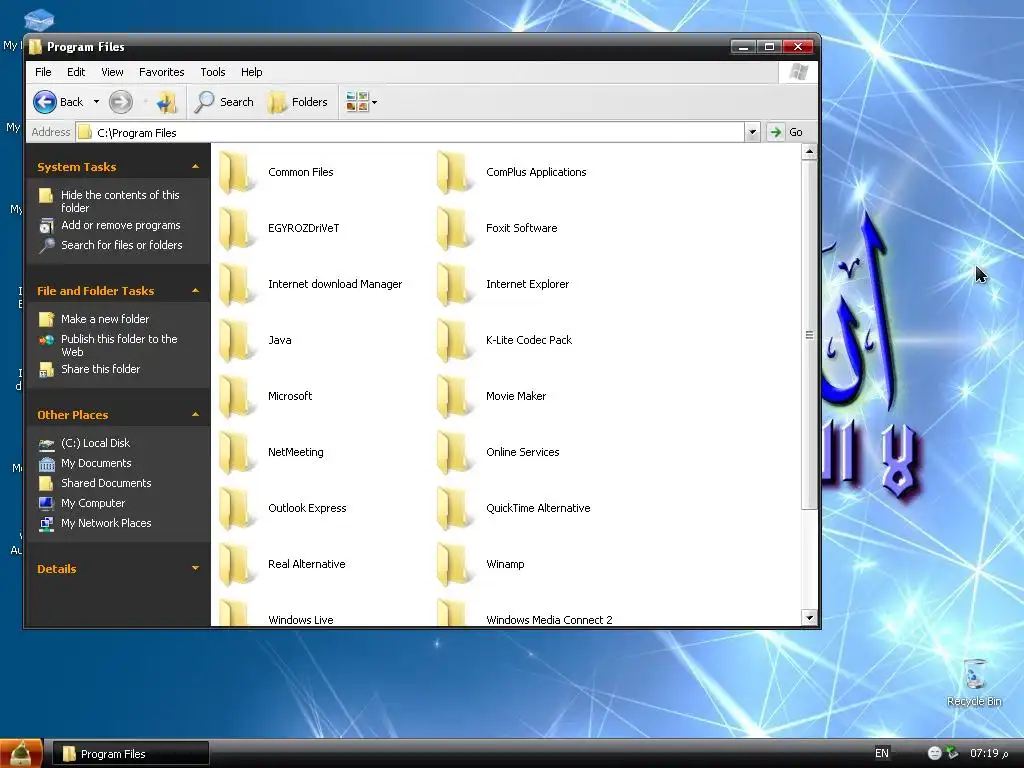Viewport: 1024px width, 768px height.
Task: Select the Microsoft folder icon
Action: (x=236, y=396)
